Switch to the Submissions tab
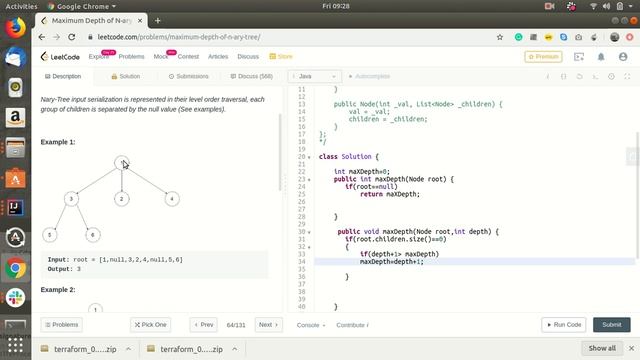The width and height of the screenshot is (640, 360). click(x=189, y=76)
